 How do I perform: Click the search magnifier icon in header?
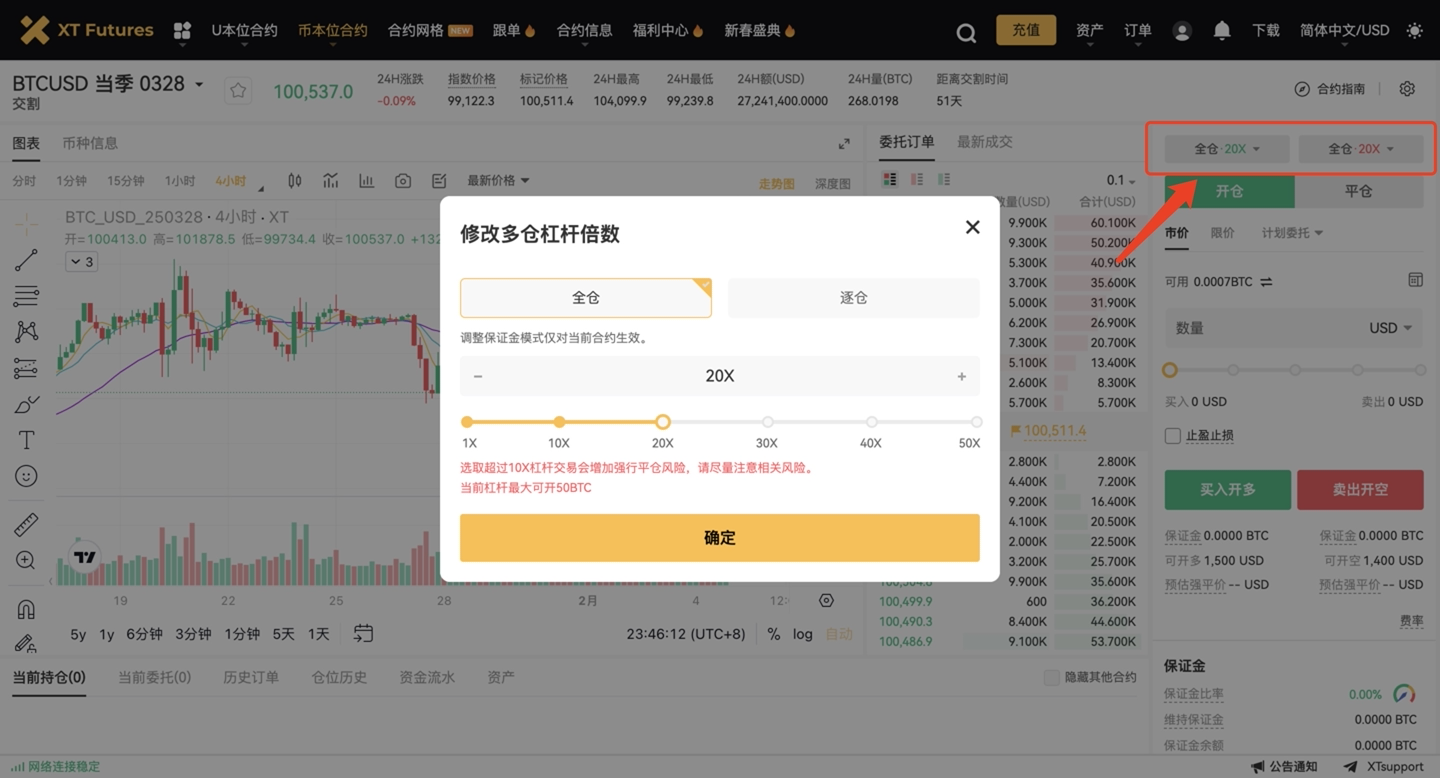point(965,32)
